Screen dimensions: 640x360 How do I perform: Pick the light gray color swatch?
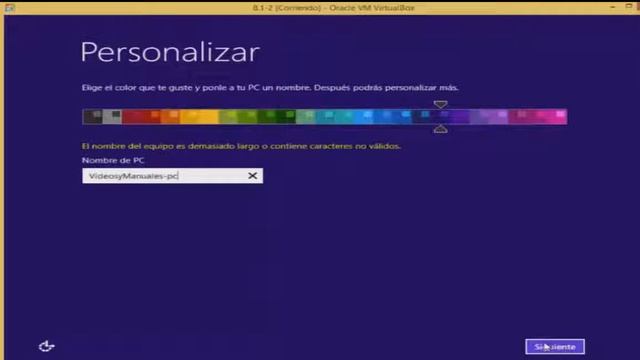[112, 117]
